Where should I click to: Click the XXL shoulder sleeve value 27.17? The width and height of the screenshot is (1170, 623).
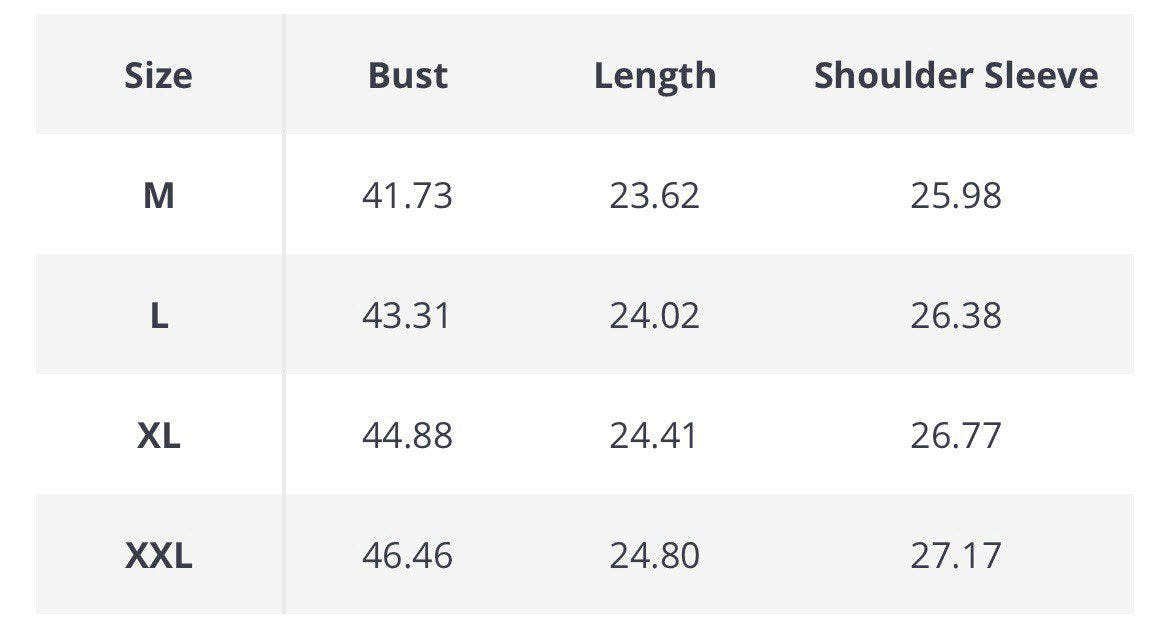tap(956, 556)
